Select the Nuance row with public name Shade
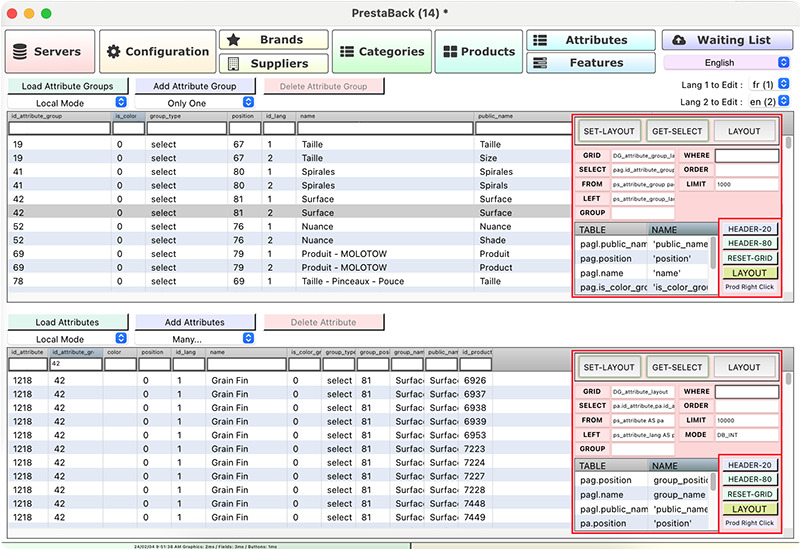 tap(300, 240)
